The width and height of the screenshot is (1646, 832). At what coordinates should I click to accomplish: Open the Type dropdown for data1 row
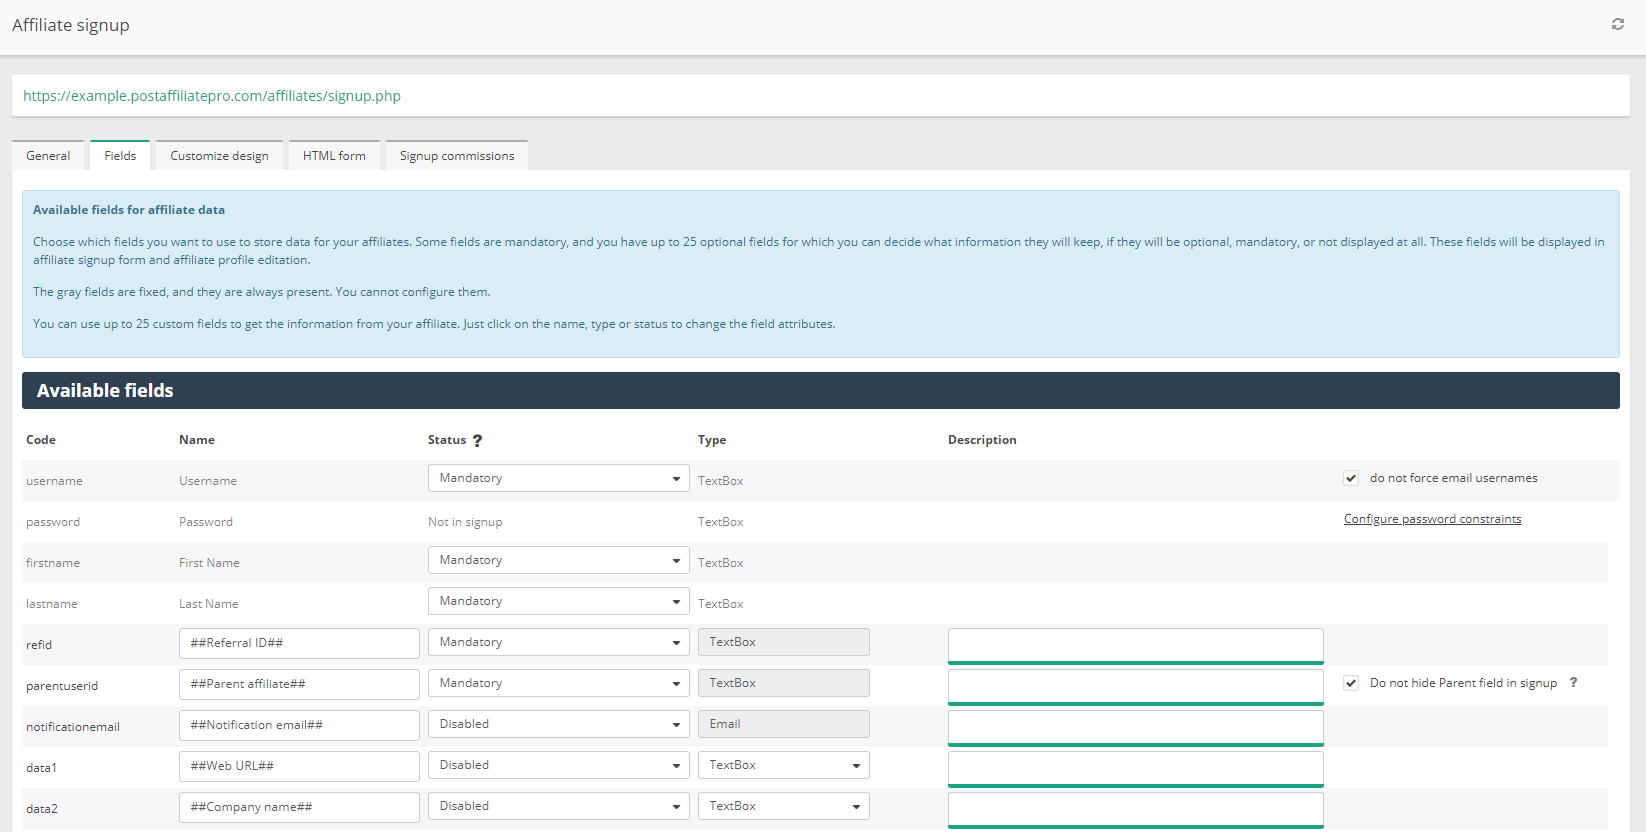tap(783, 765)
